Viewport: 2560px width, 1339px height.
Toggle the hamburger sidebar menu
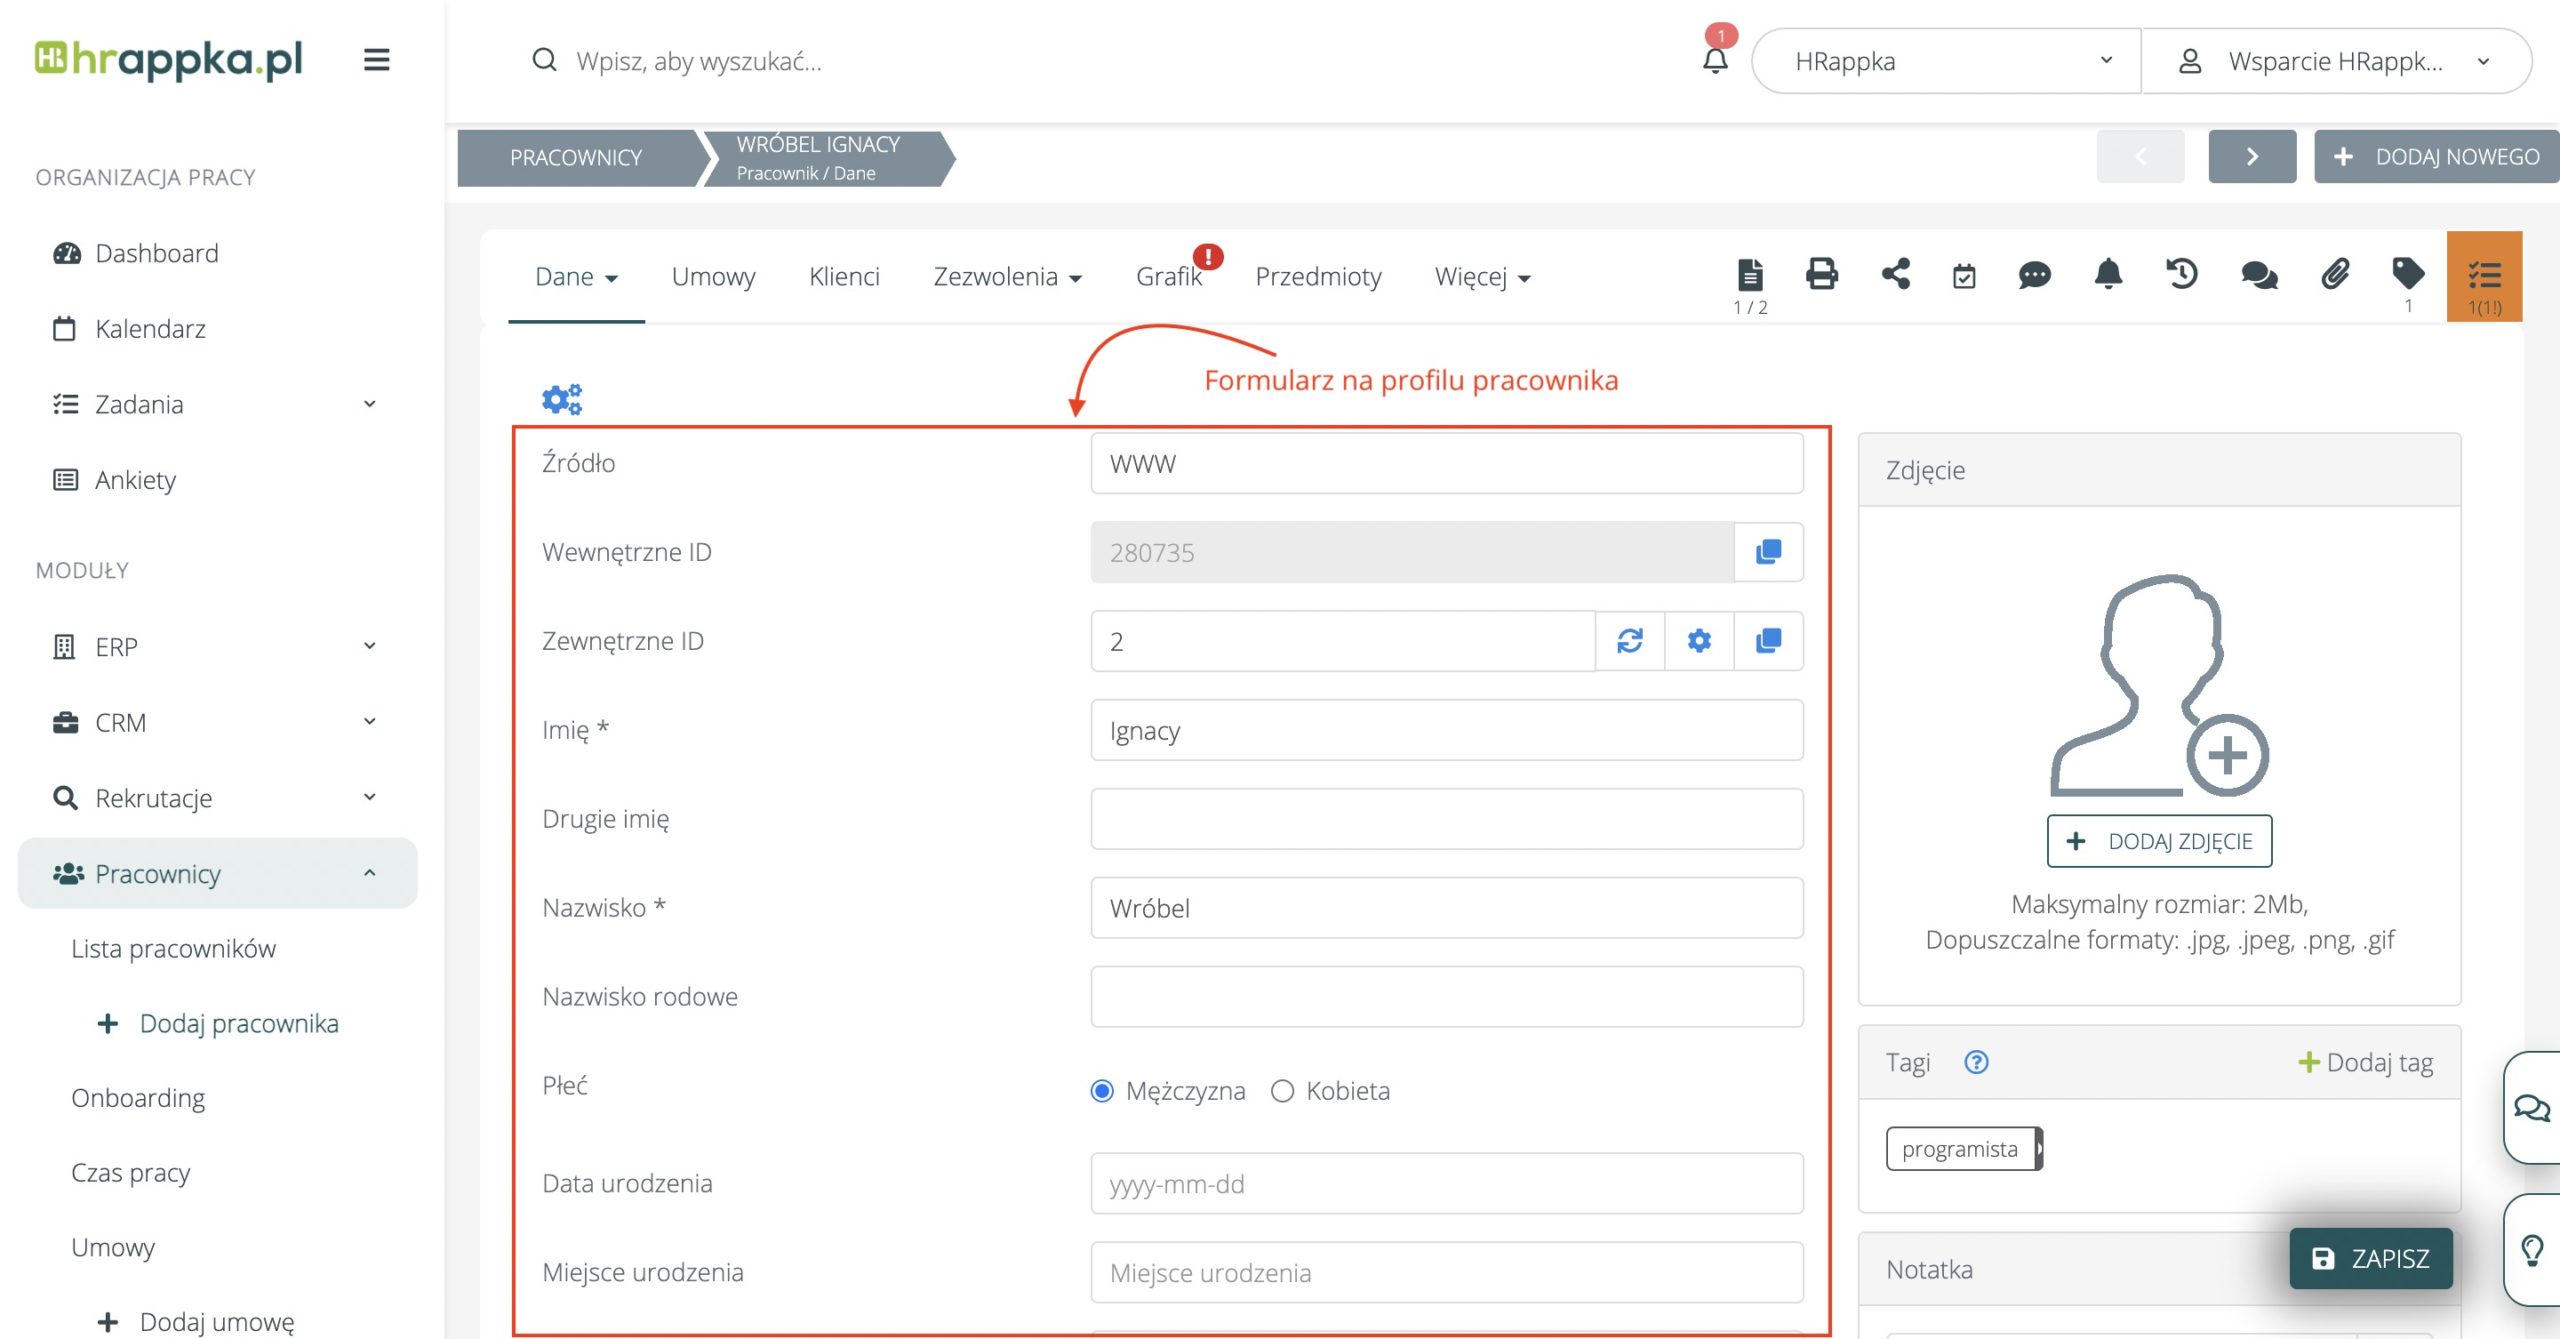pyautogui.click(x=376, y=60)
